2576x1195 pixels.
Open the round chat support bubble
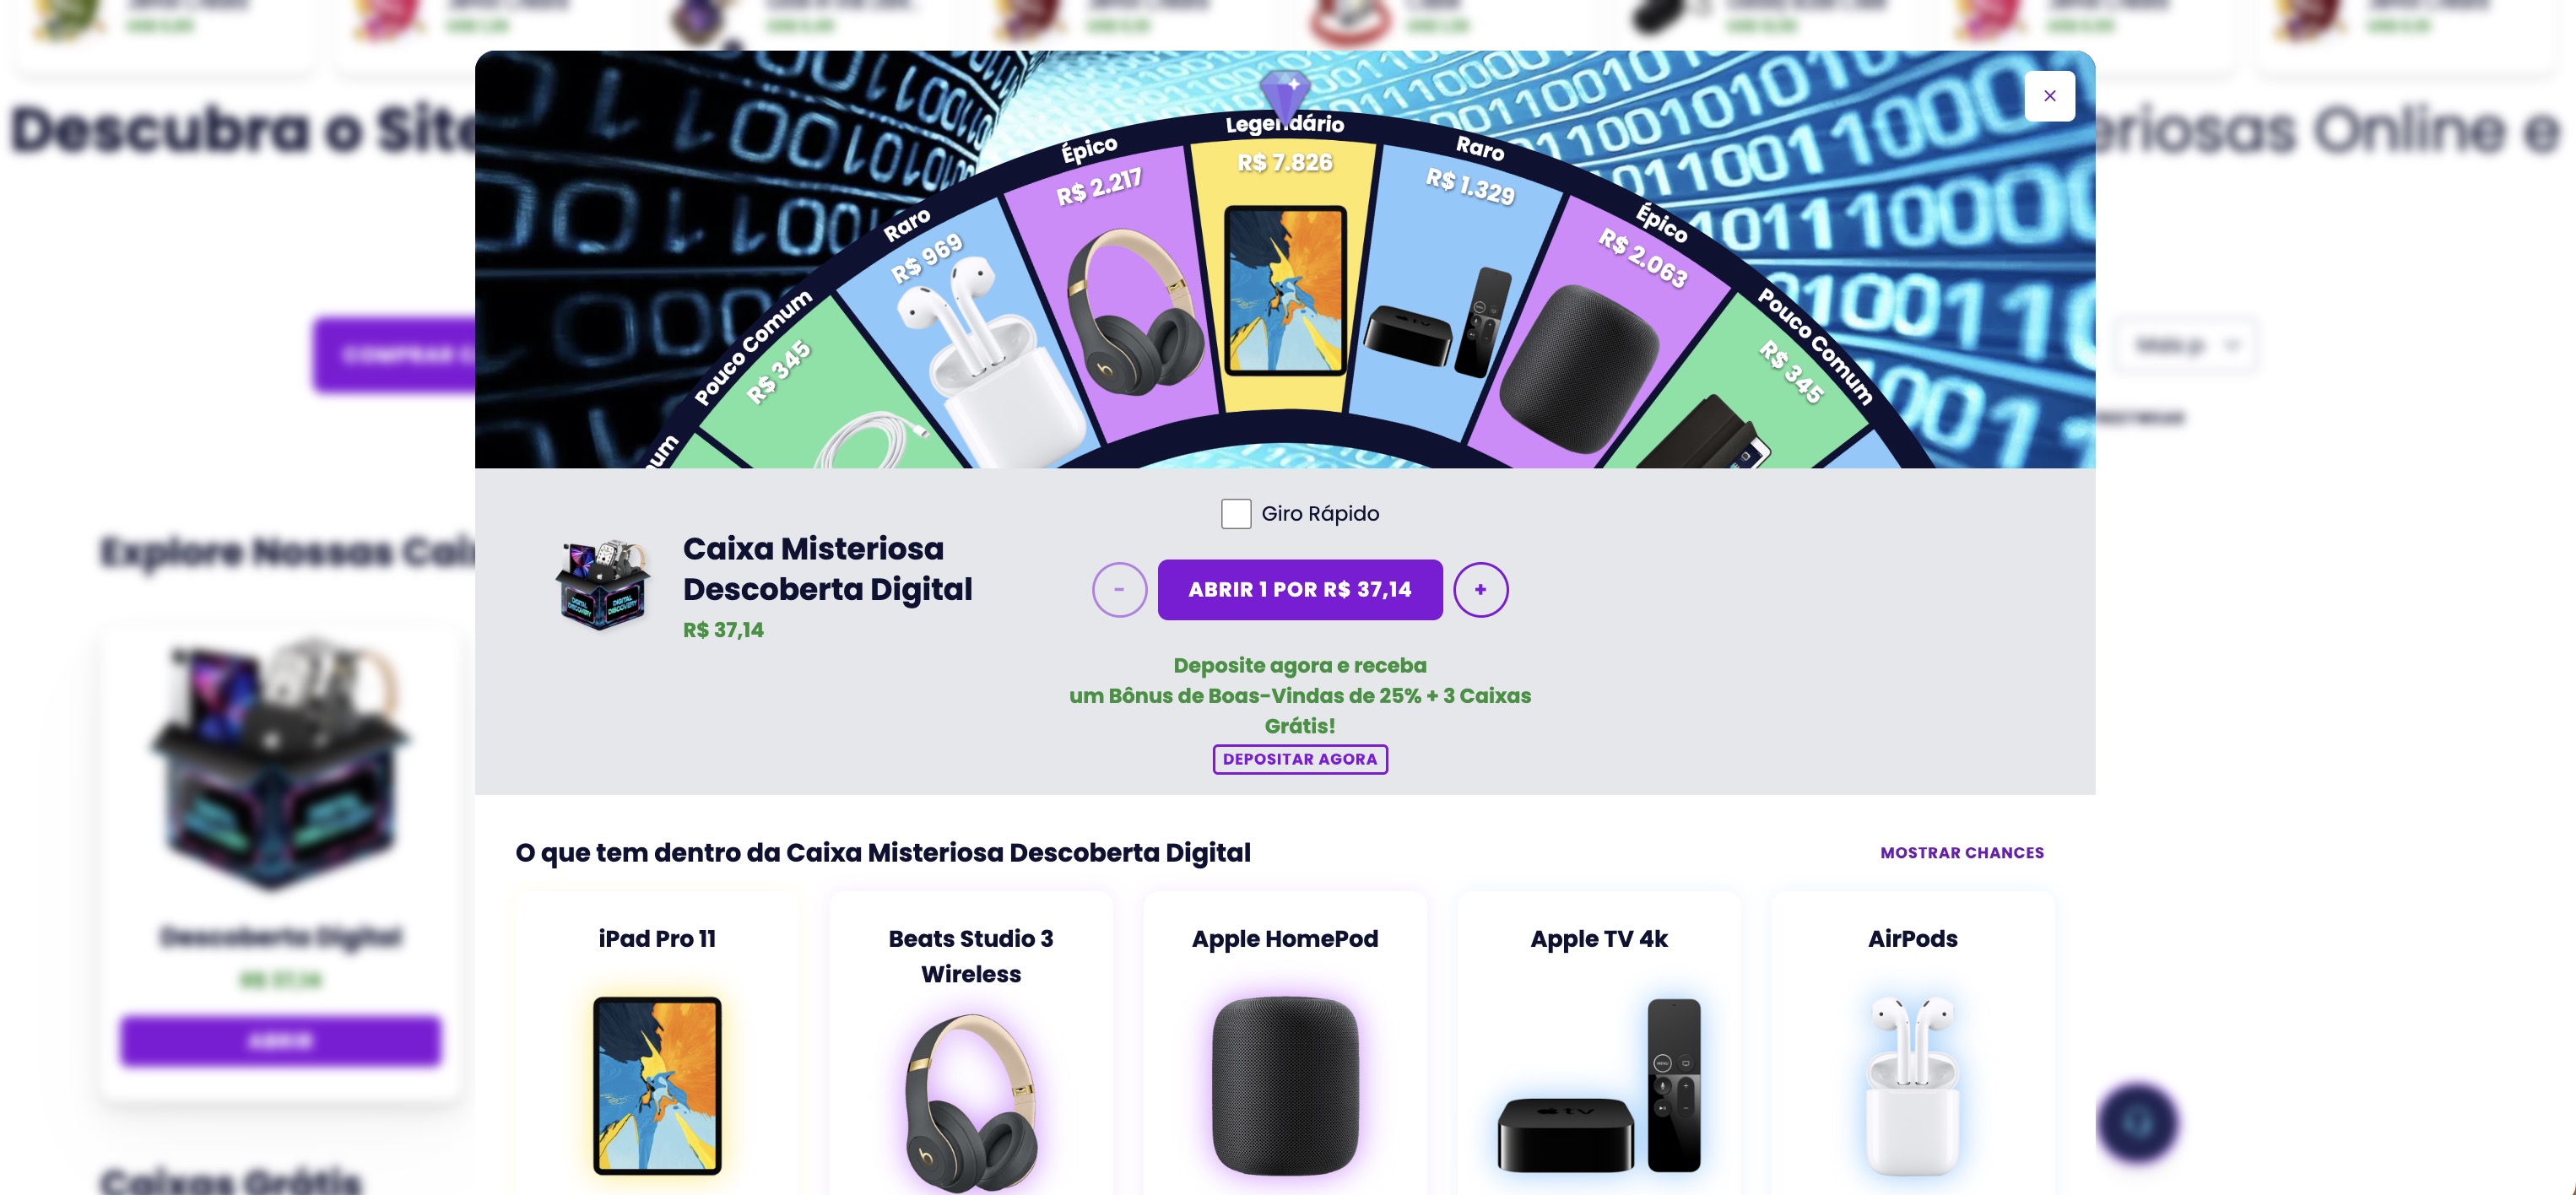(x=2137, y=1122)
